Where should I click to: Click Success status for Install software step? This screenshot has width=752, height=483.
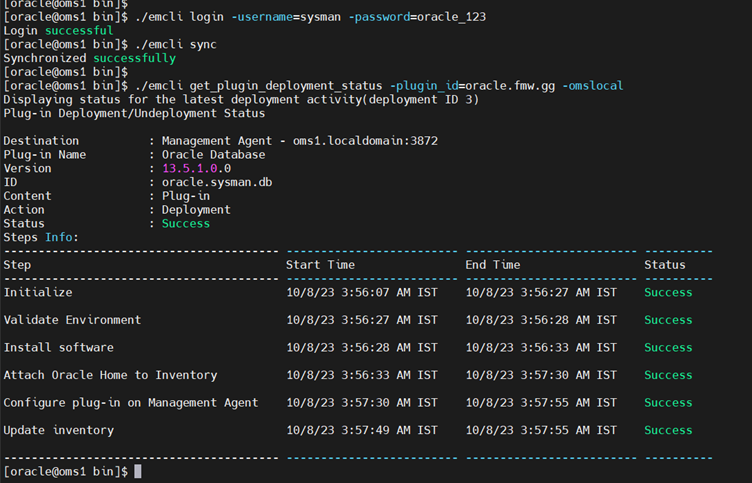(x=668, y=347)
